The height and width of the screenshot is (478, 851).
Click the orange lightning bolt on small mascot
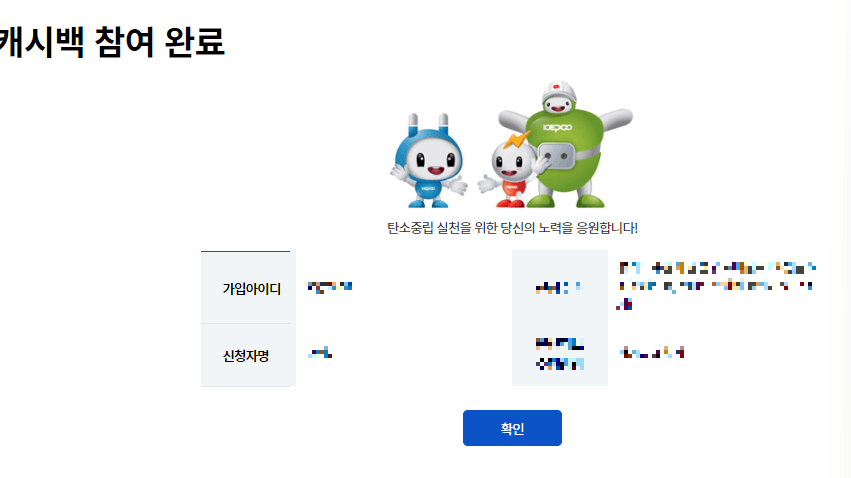(x=516, y=140)
